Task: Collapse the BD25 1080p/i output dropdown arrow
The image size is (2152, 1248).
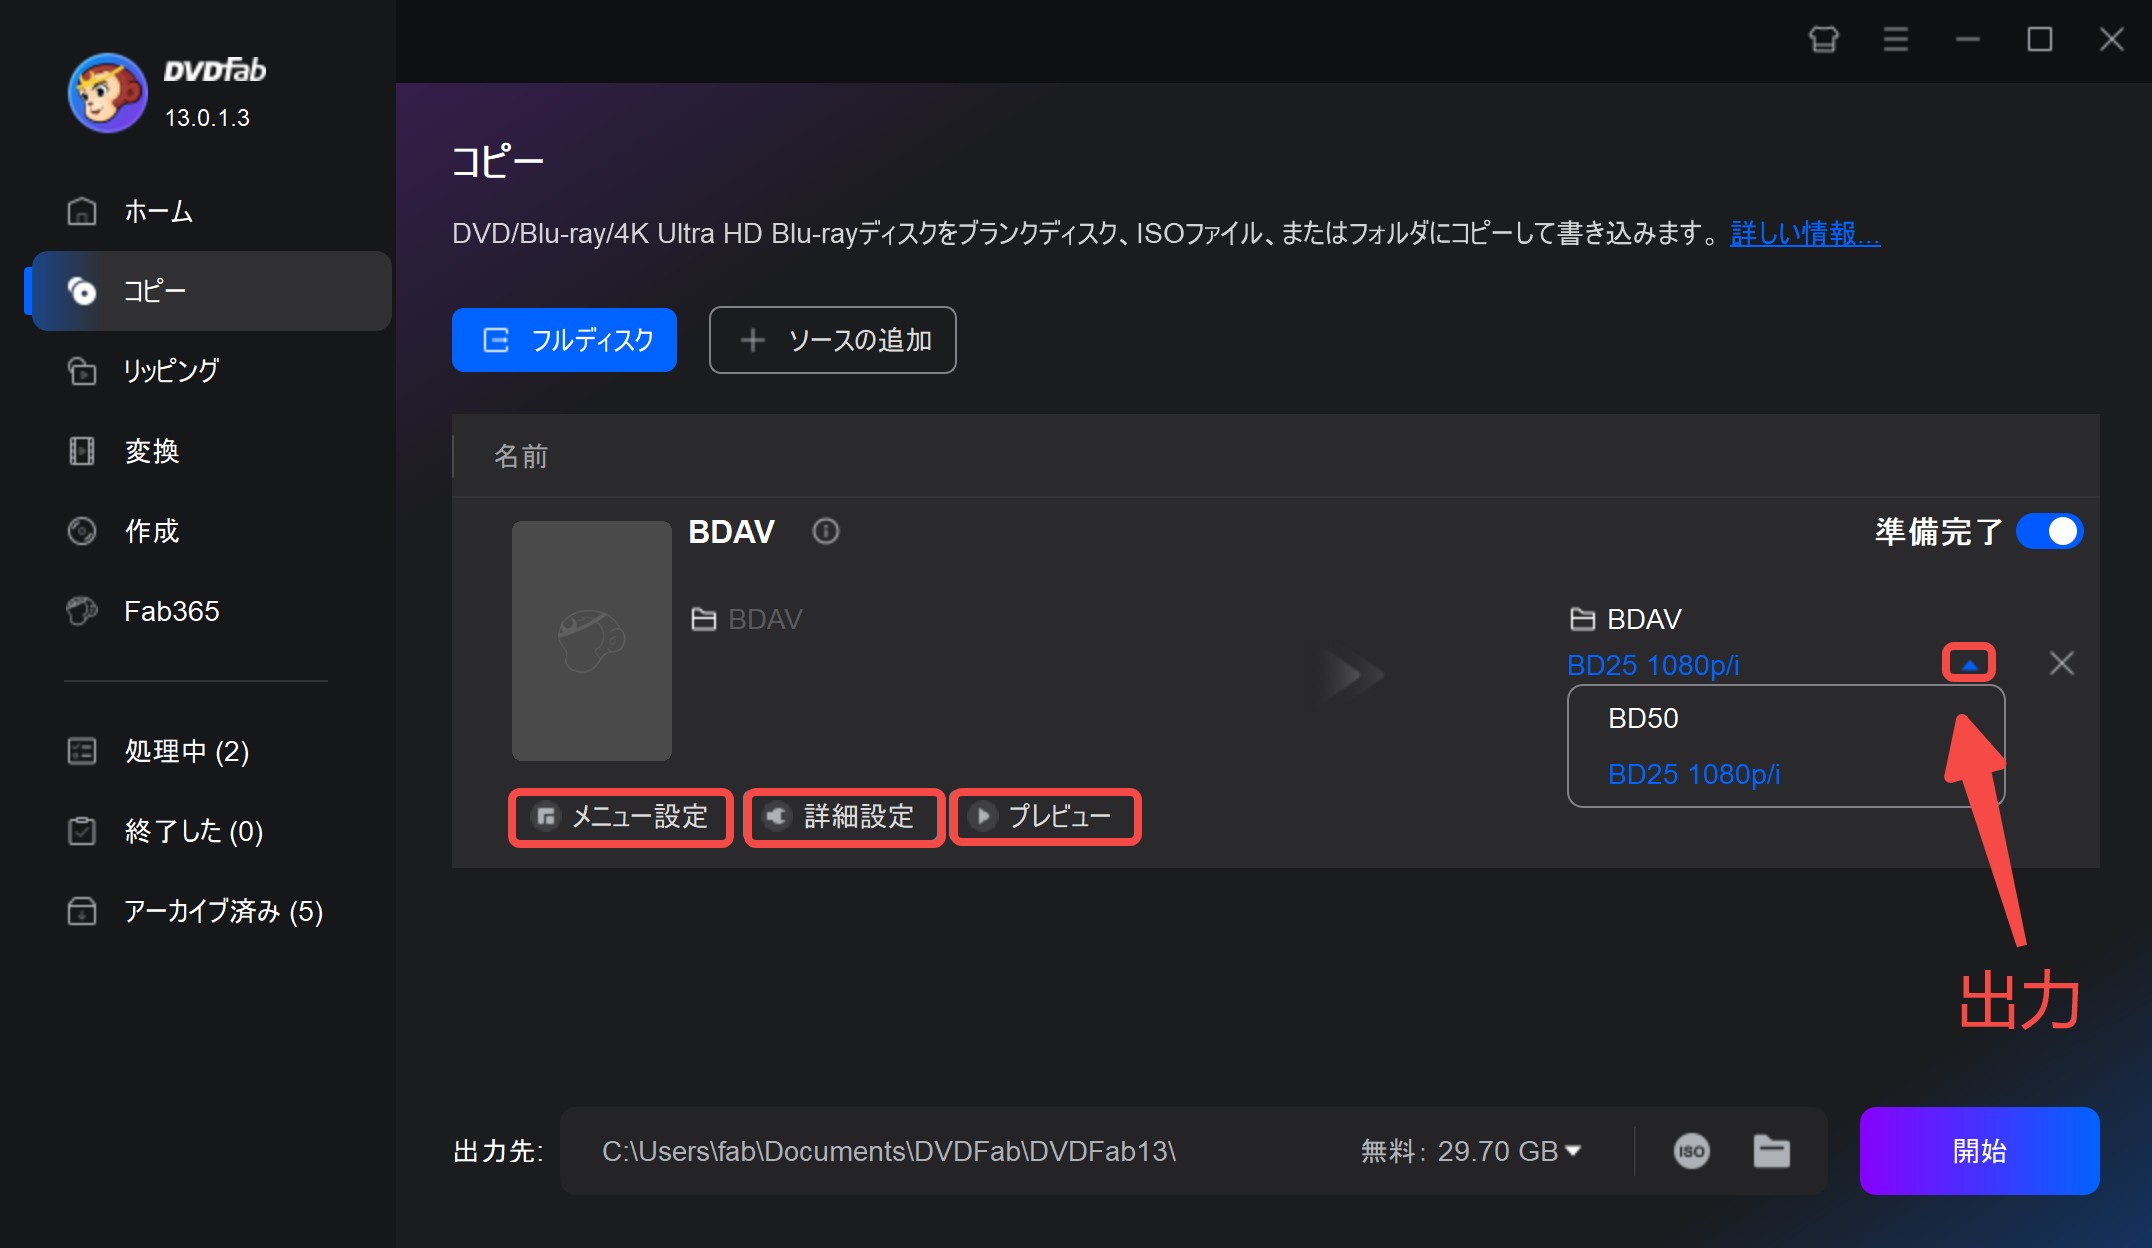Action: pyautogui.click(x=1968, y=664)
